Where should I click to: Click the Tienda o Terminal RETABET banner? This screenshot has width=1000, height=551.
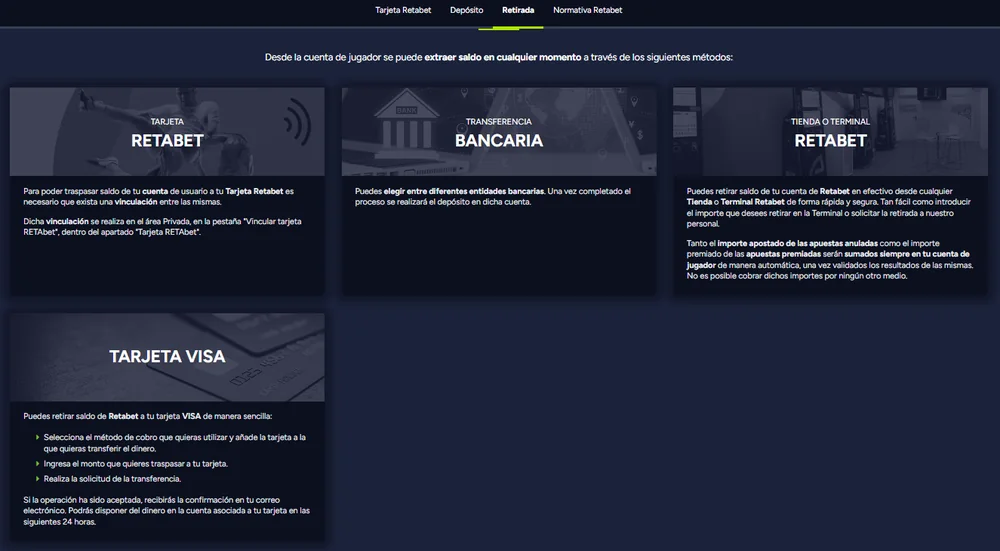[830, 132]
